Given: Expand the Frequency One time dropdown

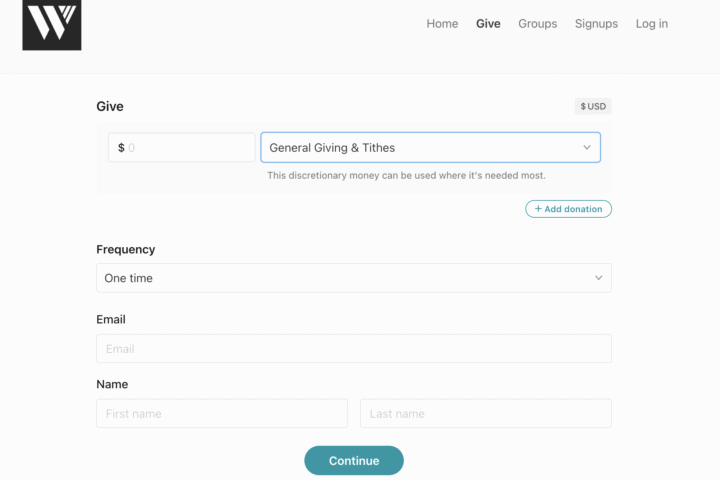Looking at the screenshot, I should coord(340,278).
